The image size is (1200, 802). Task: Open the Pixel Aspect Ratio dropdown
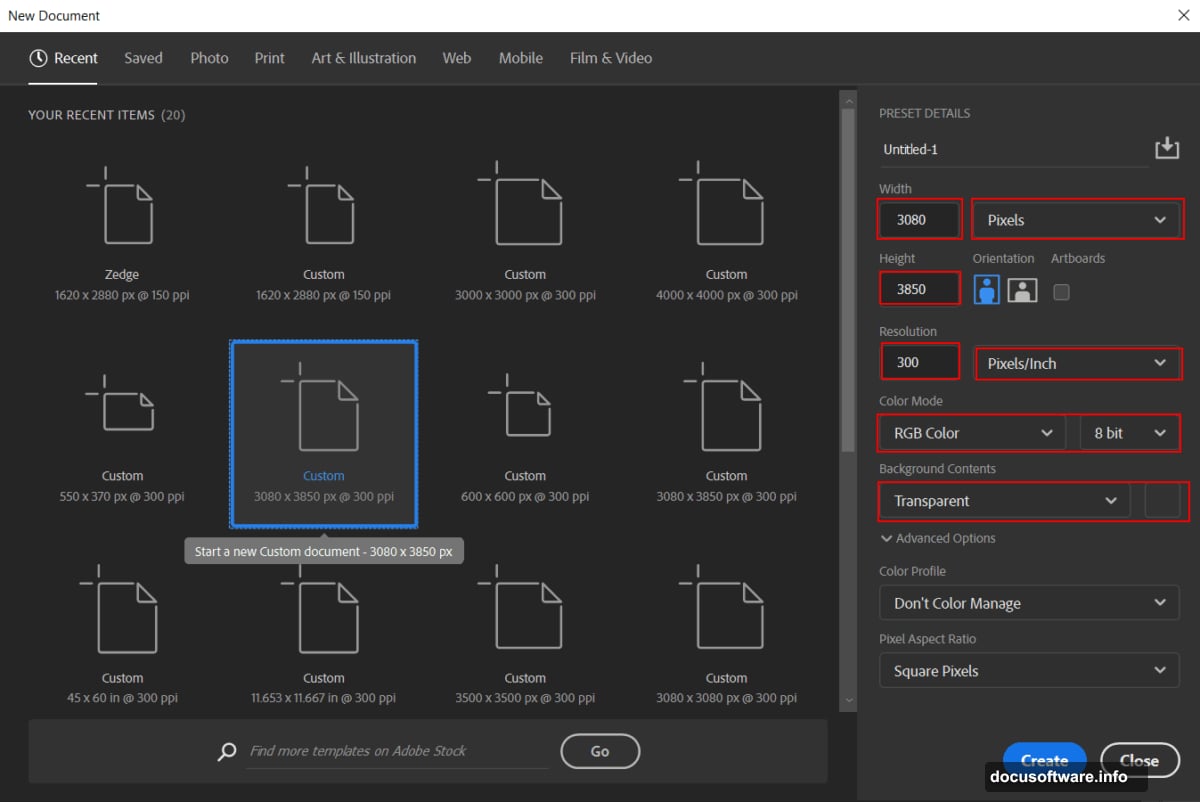(x=1029, y=670)
